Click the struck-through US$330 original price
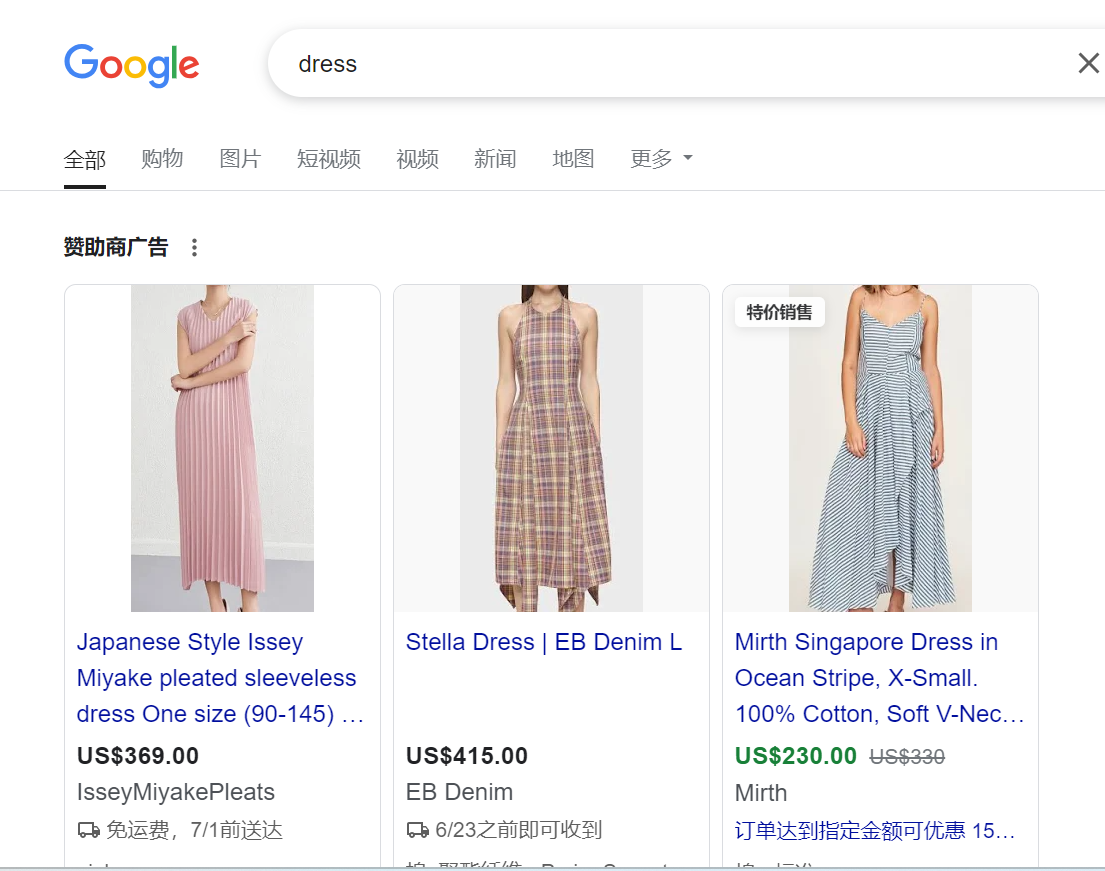Viewport: 1105px width, 871px height. pyautogui.click(x=907, y=757)
